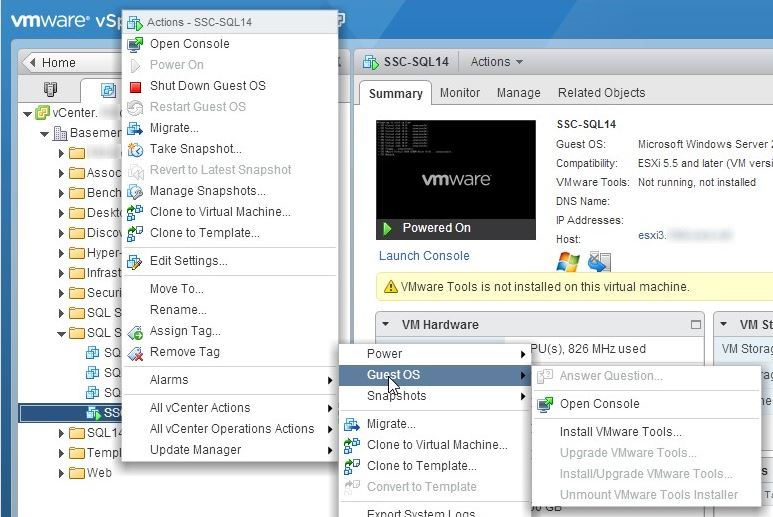This screenshot has height=517, width=773.
Task: Click the Assign Tag icon
Action: click(x=135, y=332)
